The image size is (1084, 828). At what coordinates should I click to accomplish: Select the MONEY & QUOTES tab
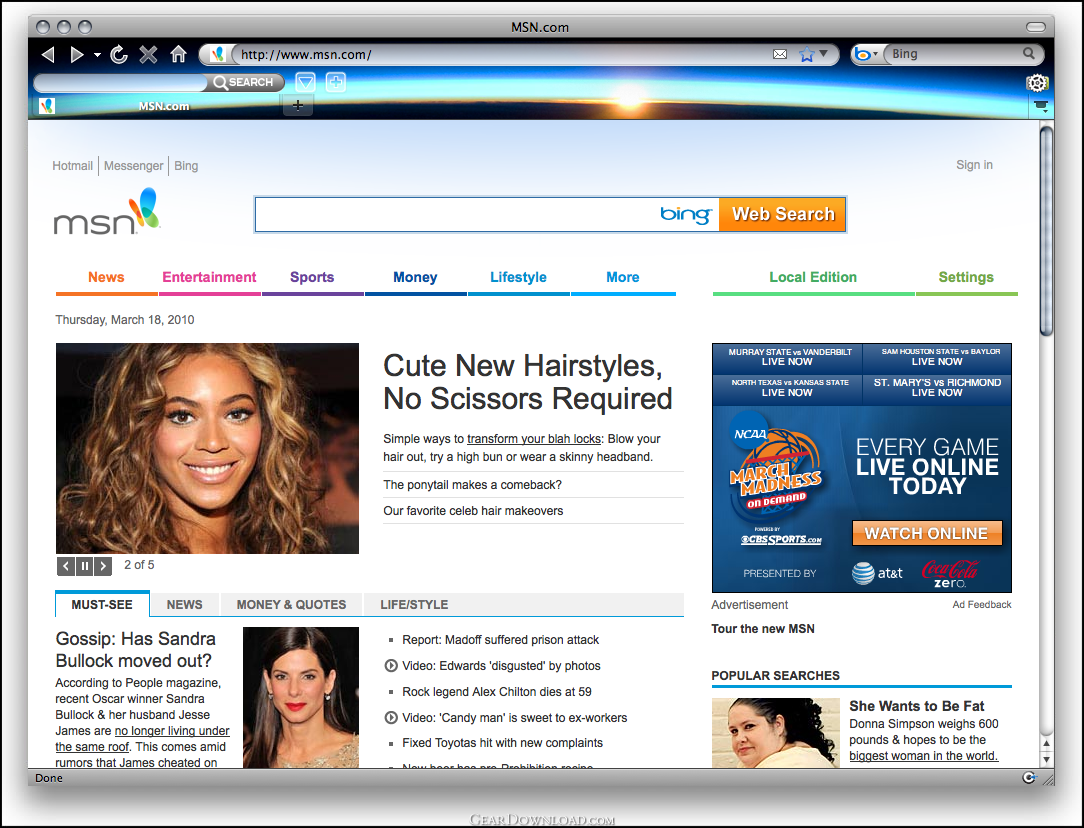[x=291, y=605]
